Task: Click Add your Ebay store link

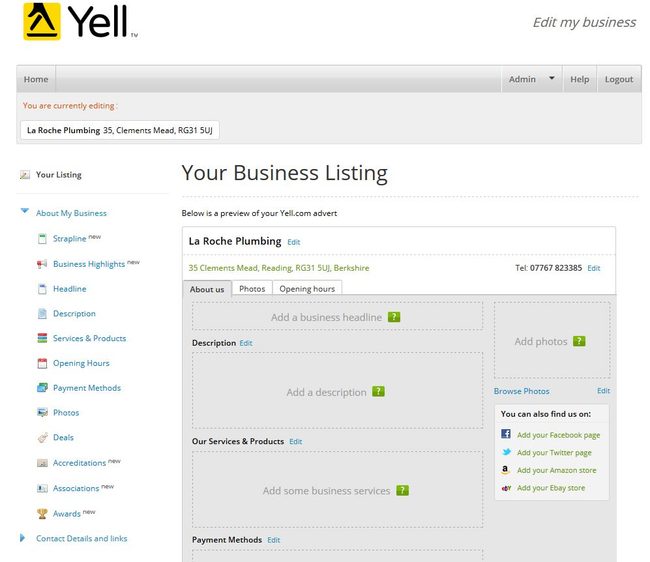Action: click(551, 488)
